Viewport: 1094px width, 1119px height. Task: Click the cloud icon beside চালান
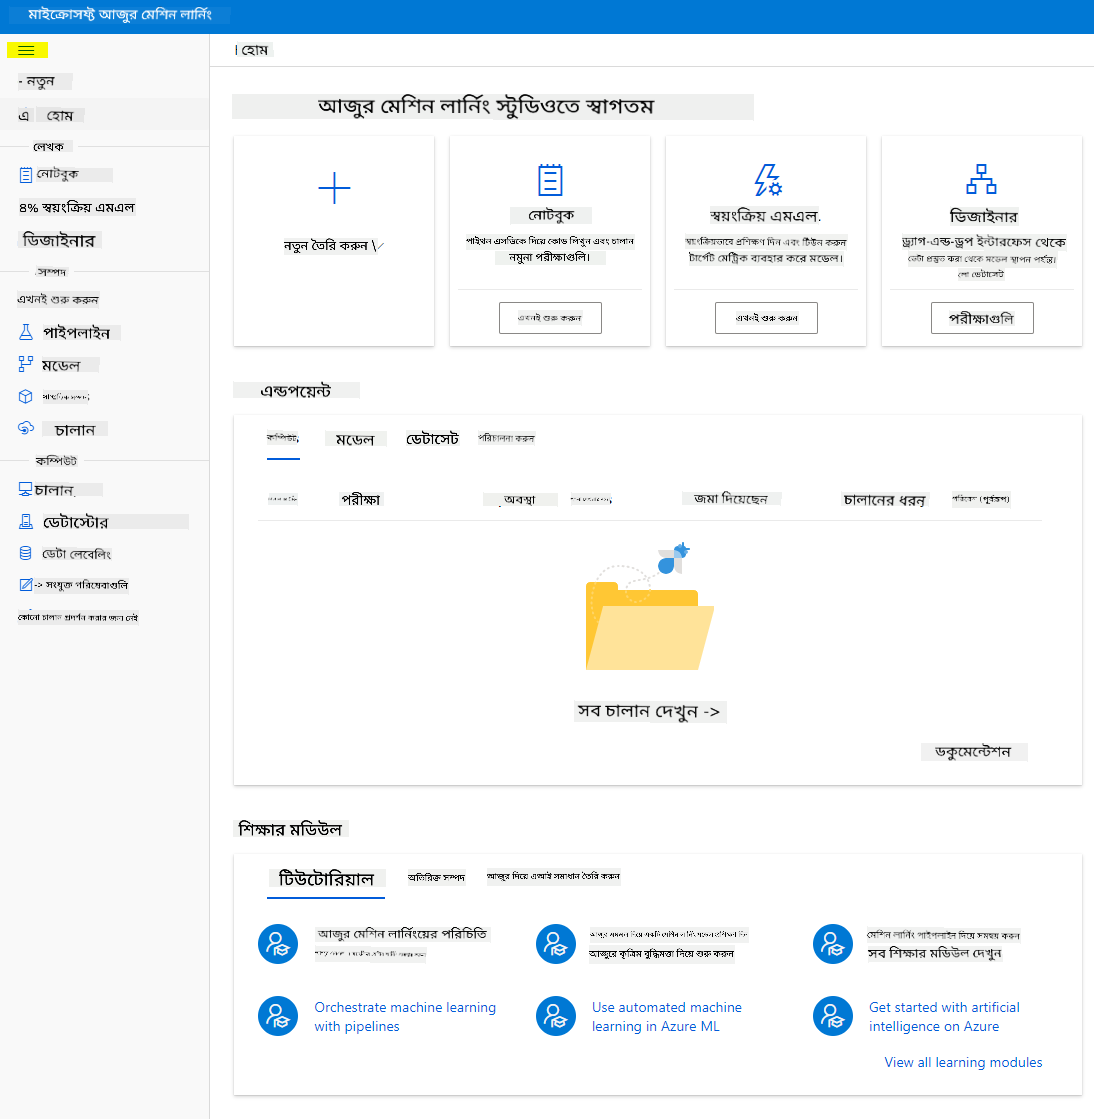[26, 428]
